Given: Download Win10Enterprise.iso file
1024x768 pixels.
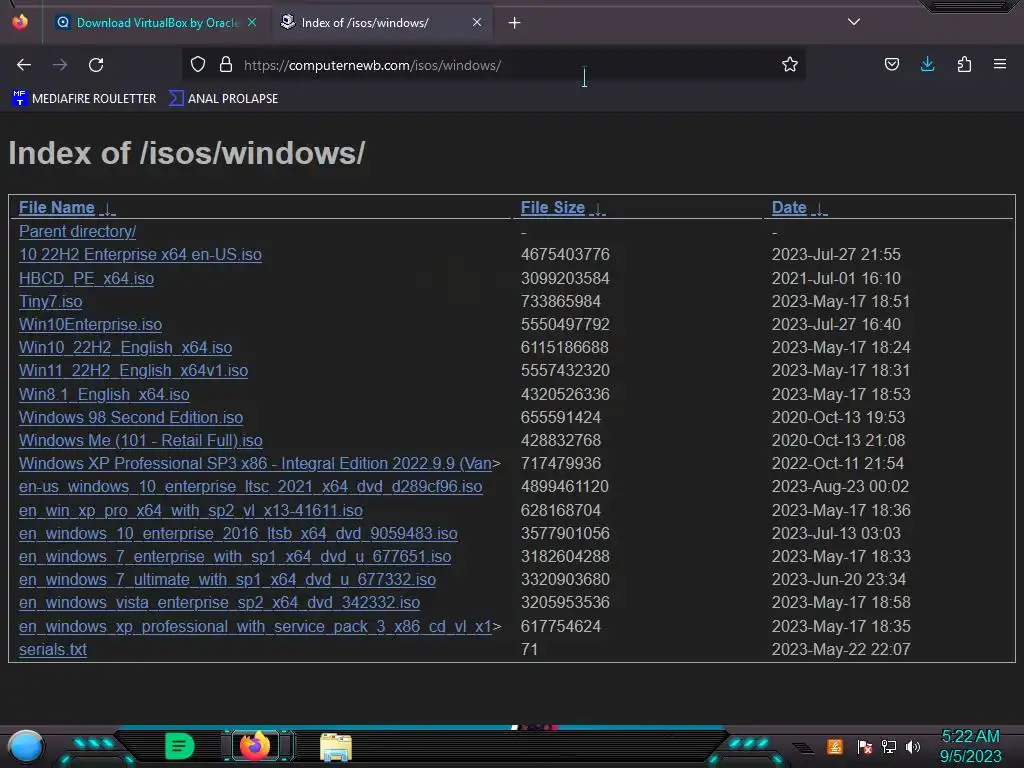Looking at the screenshot, I should click(90, 324).
